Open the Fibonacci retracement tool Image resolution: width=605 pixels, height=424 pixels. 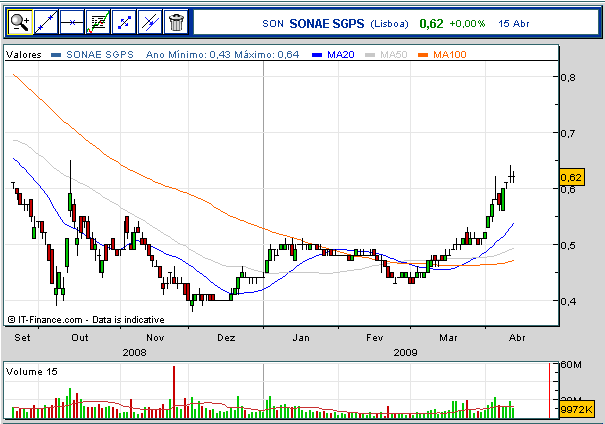pos(98,22)
